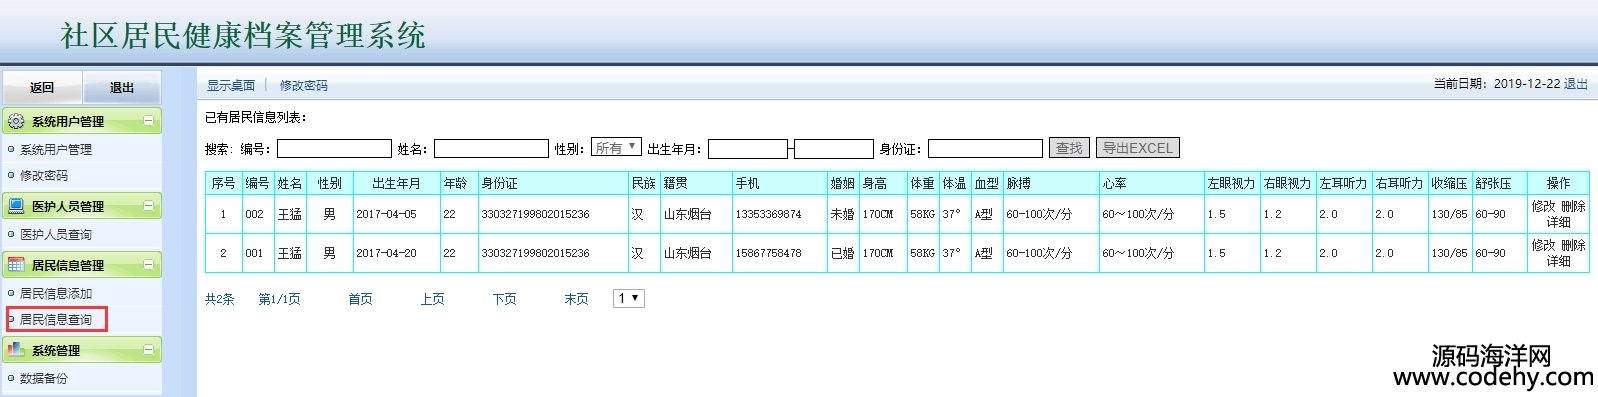The width and height of the screenshot is (1598, 397).
Task: Open 居民信息查询 in the sidebar
Action: click(x=56, y=320)
